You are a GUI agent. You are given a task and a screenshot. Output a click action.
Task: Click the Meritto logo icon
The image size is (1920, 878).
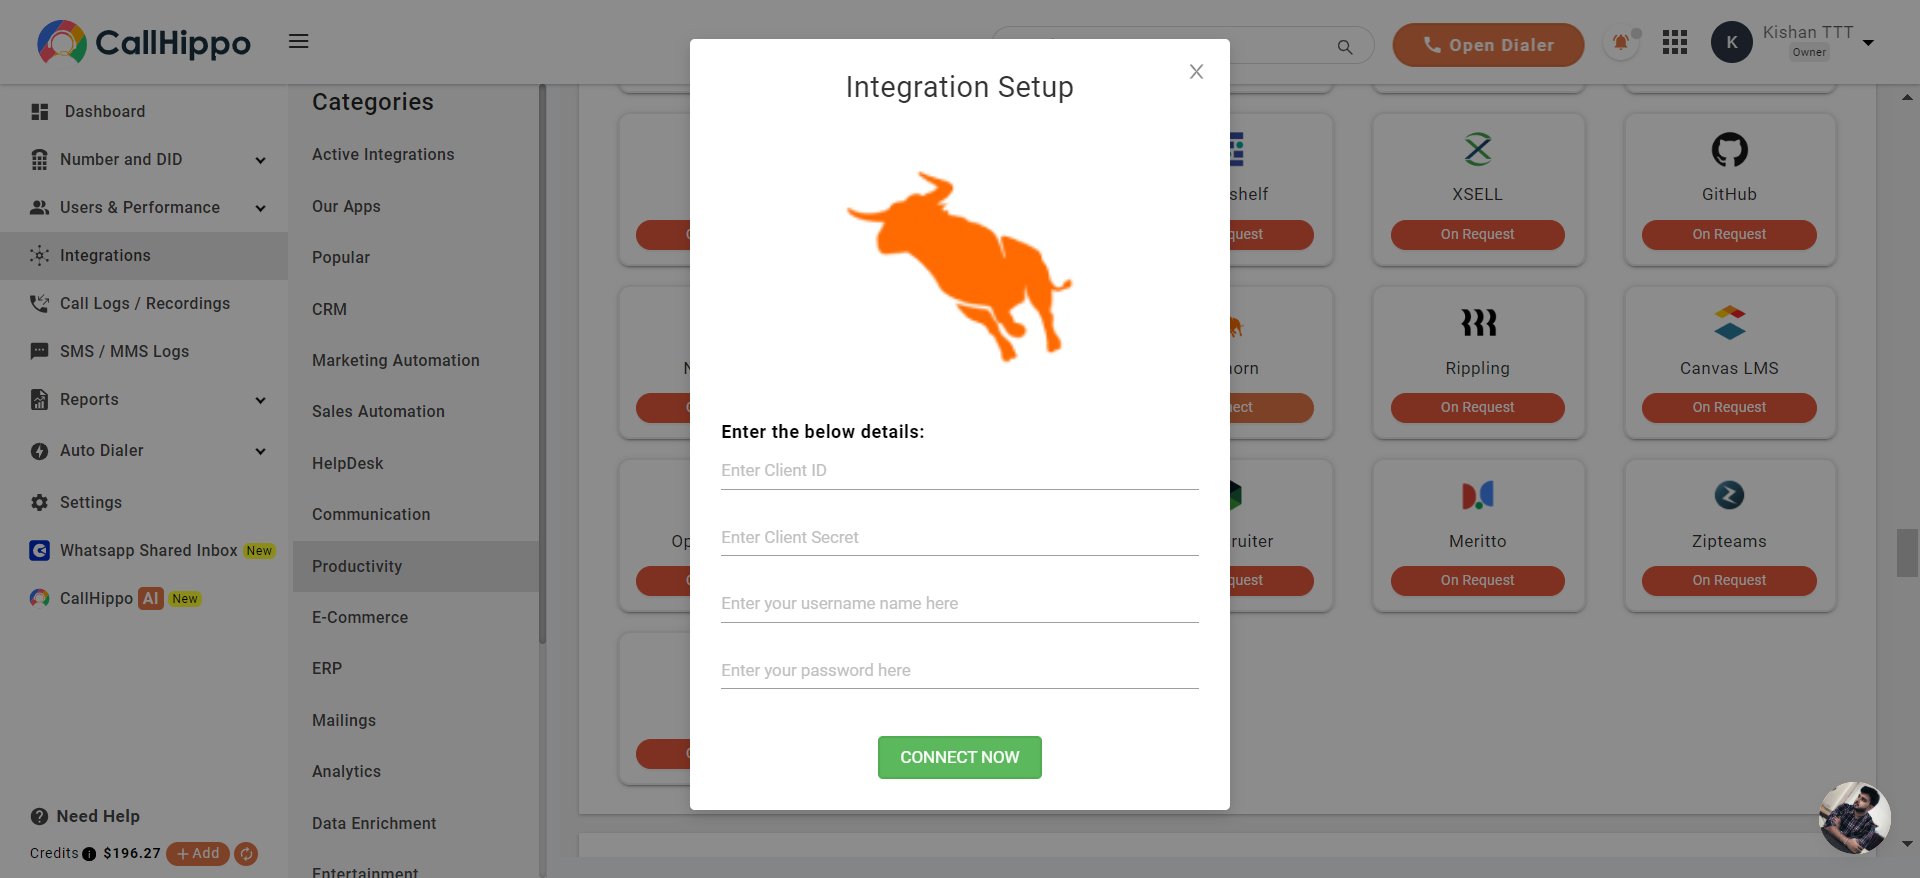coord(1478,496)
